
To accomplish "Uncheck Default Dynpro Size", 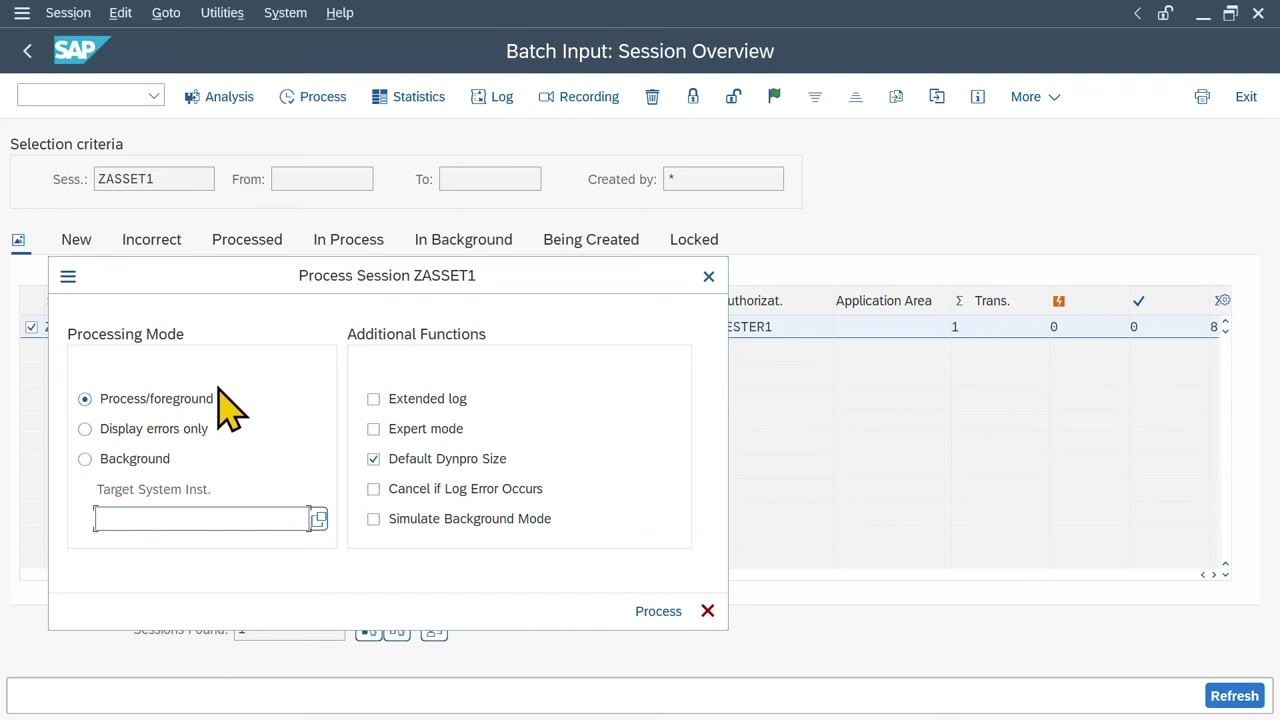I will click(374, 459).
